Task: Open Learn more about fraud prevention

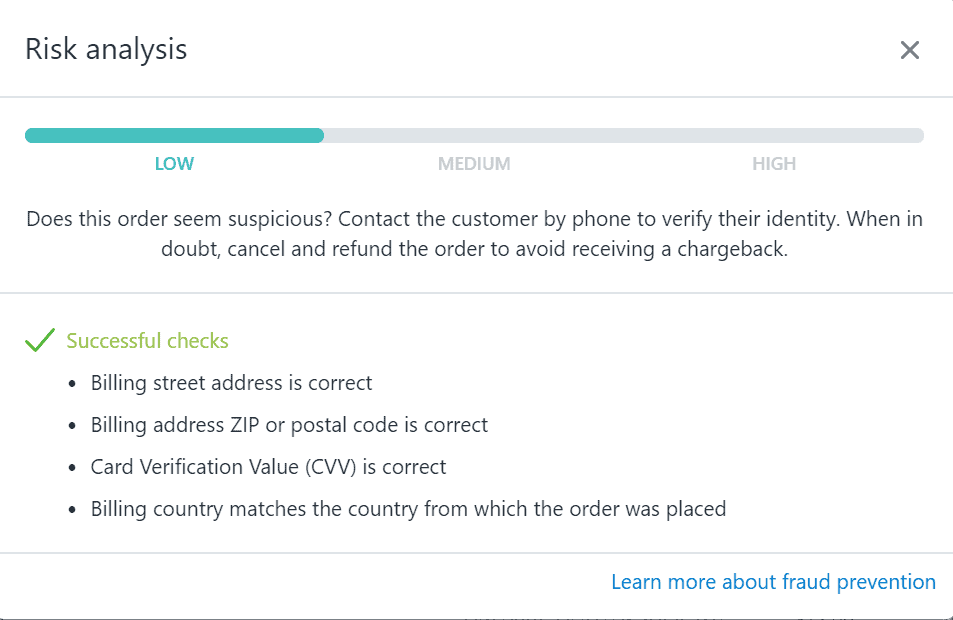Action: click(x=773, y=581)
